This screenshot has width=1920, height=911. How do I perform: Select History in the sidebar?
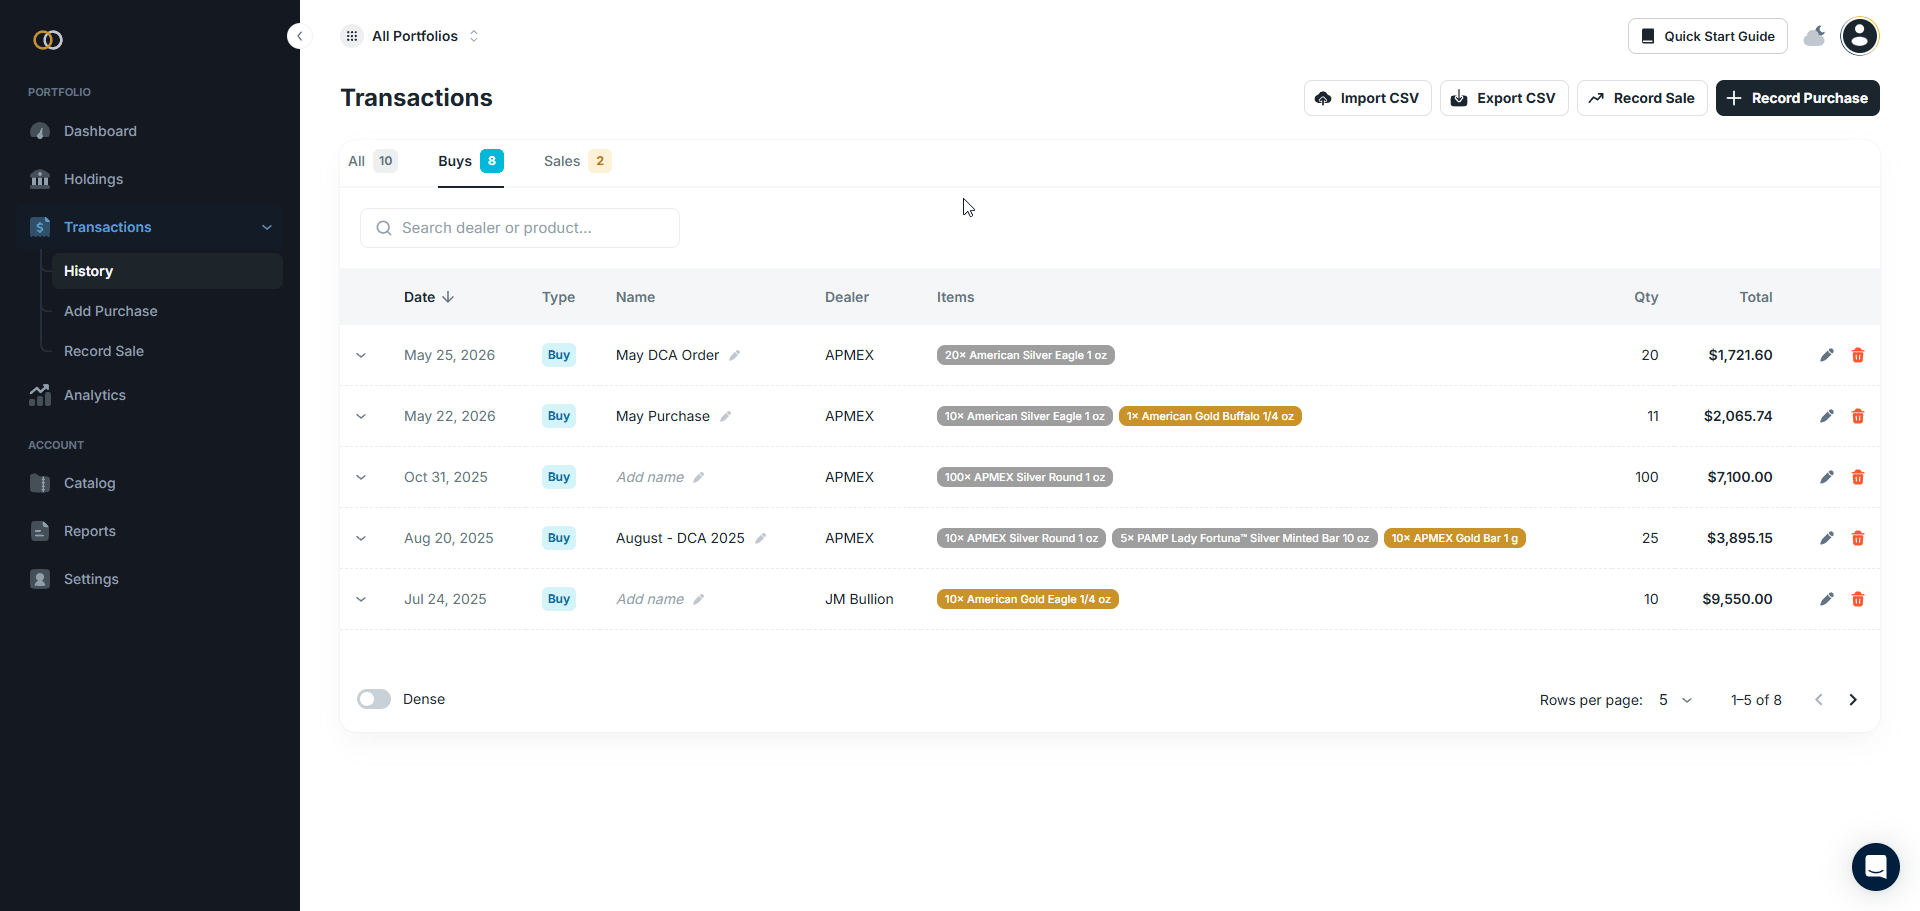tap(167, 271)
